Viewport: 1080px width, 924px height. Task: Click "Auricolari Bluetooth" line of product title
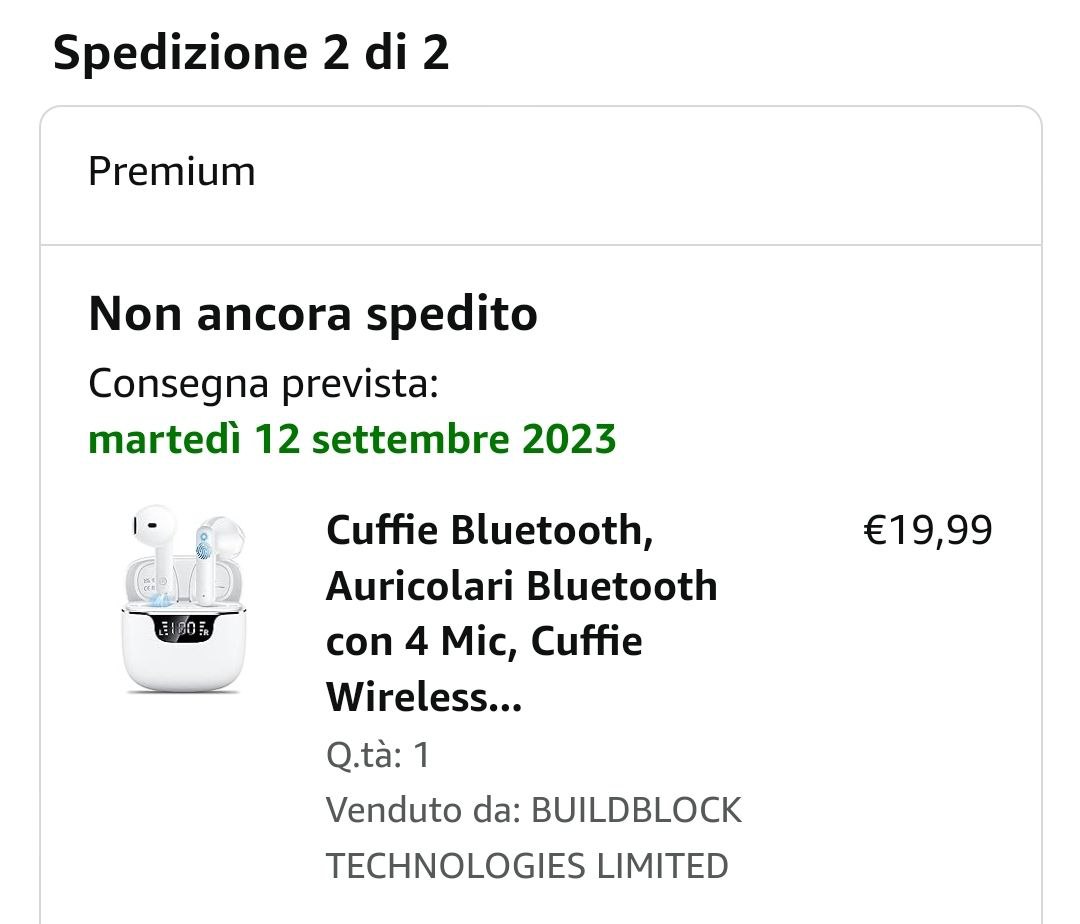pyautogui.click(x=521, y=586)
